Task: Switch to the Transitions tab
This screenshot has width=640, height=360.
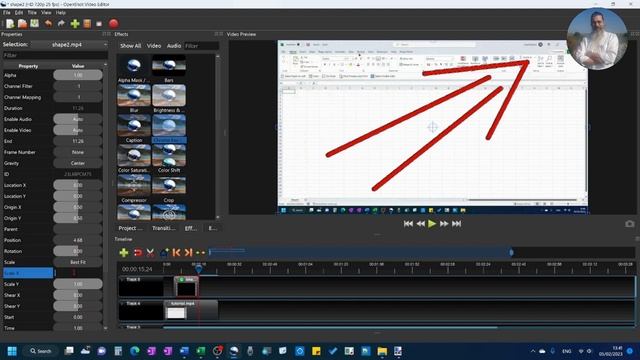Action: click(163, 228)
